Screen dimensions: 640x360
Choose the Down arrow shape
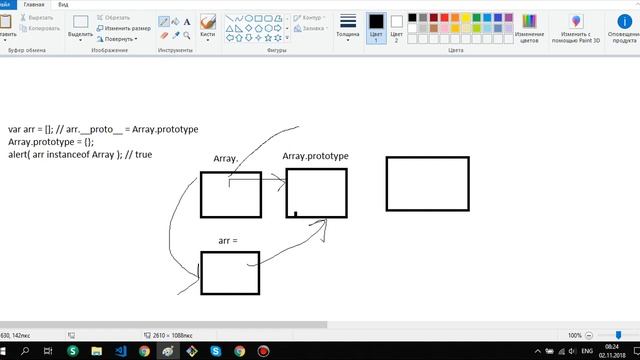[x=249, y=38]
